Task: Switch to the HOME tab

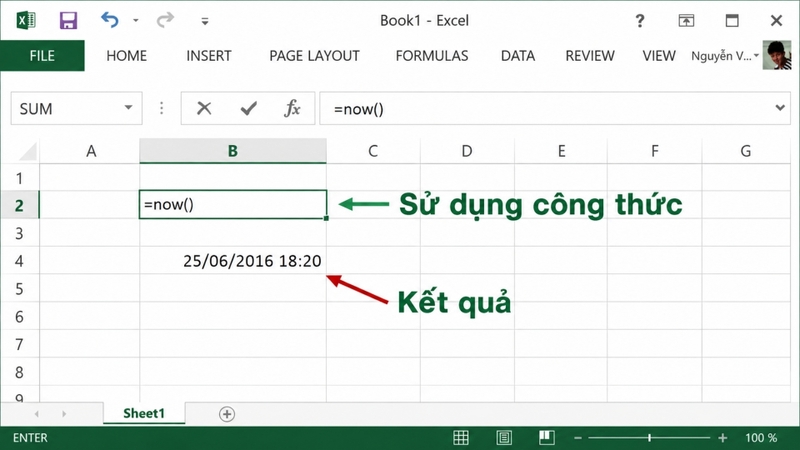Action: click(127, 56)
